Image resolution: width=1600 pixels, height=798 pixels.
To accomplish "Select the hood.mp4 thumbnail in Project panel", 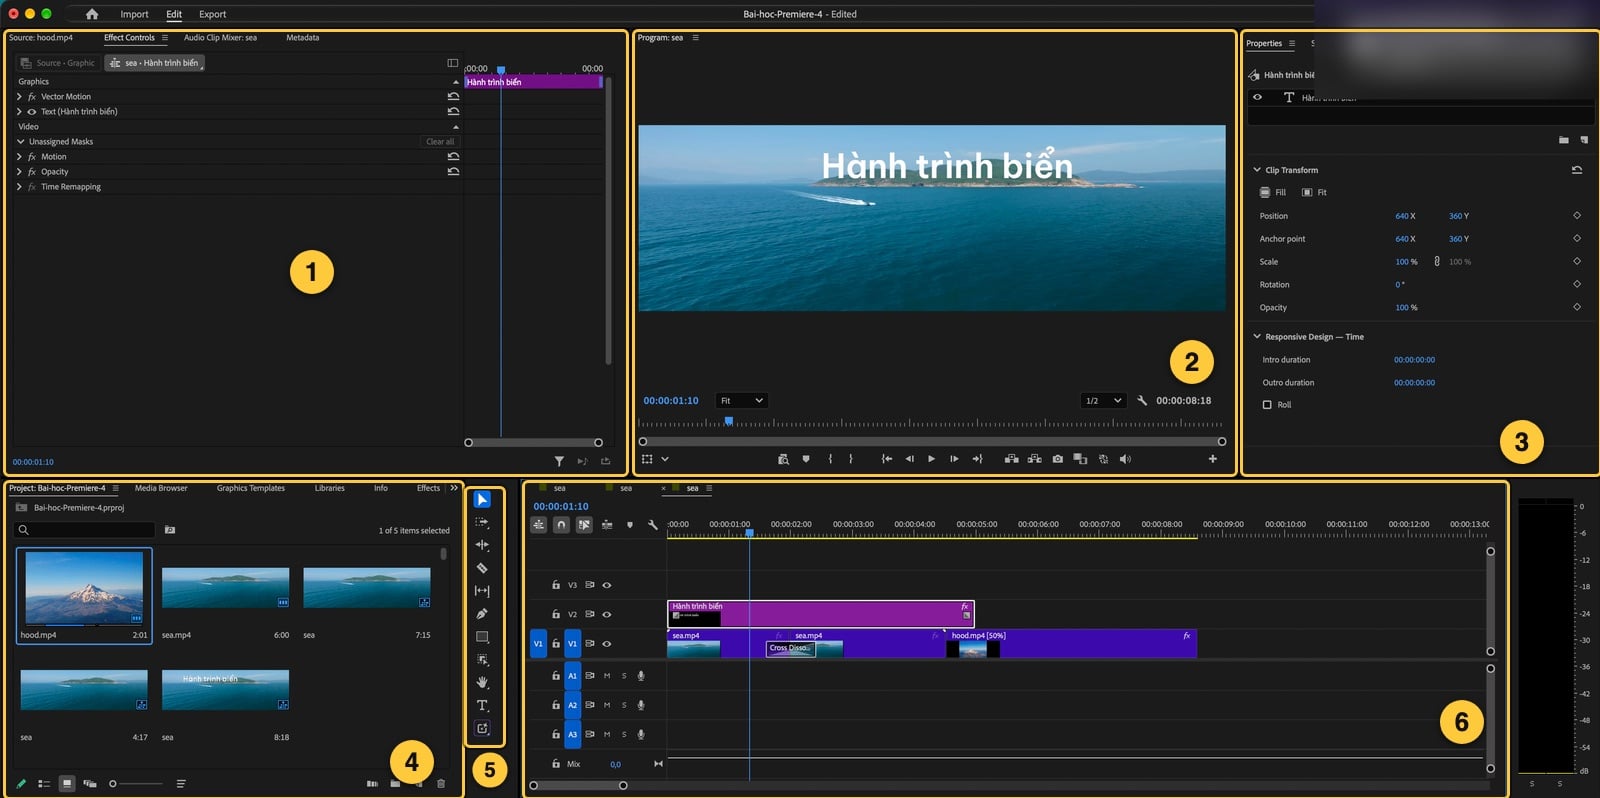I will (84, 588).
